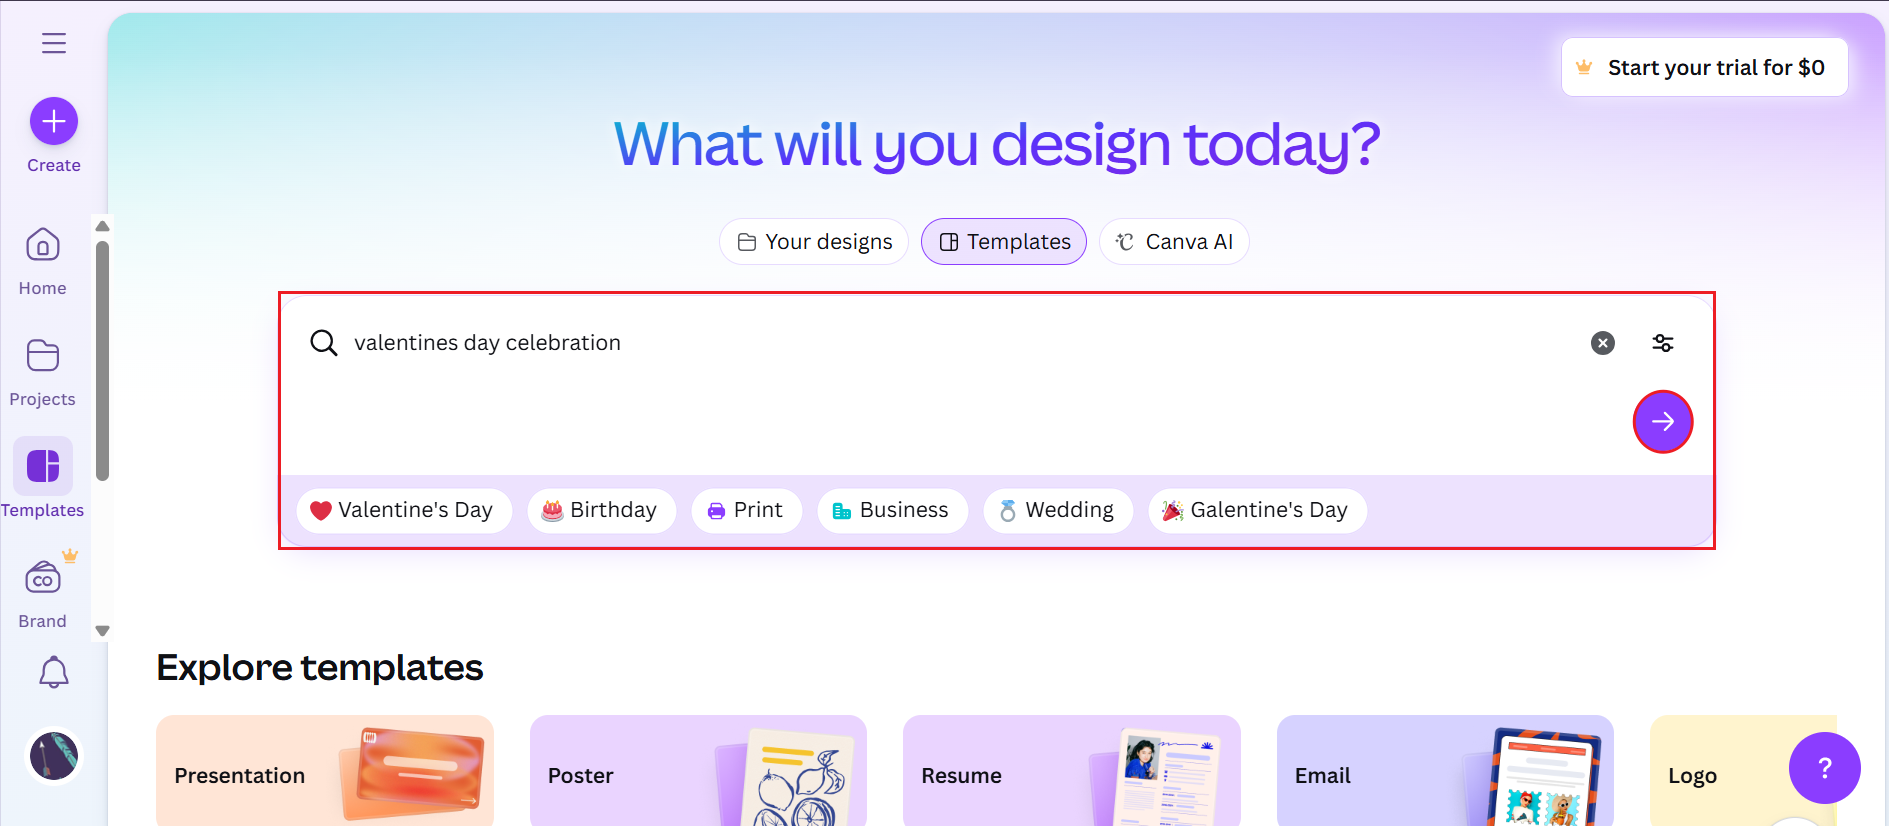This screenshot has height=826, width=1889.
Task: Click Start your trial for $0
Action: point(1704,67)
